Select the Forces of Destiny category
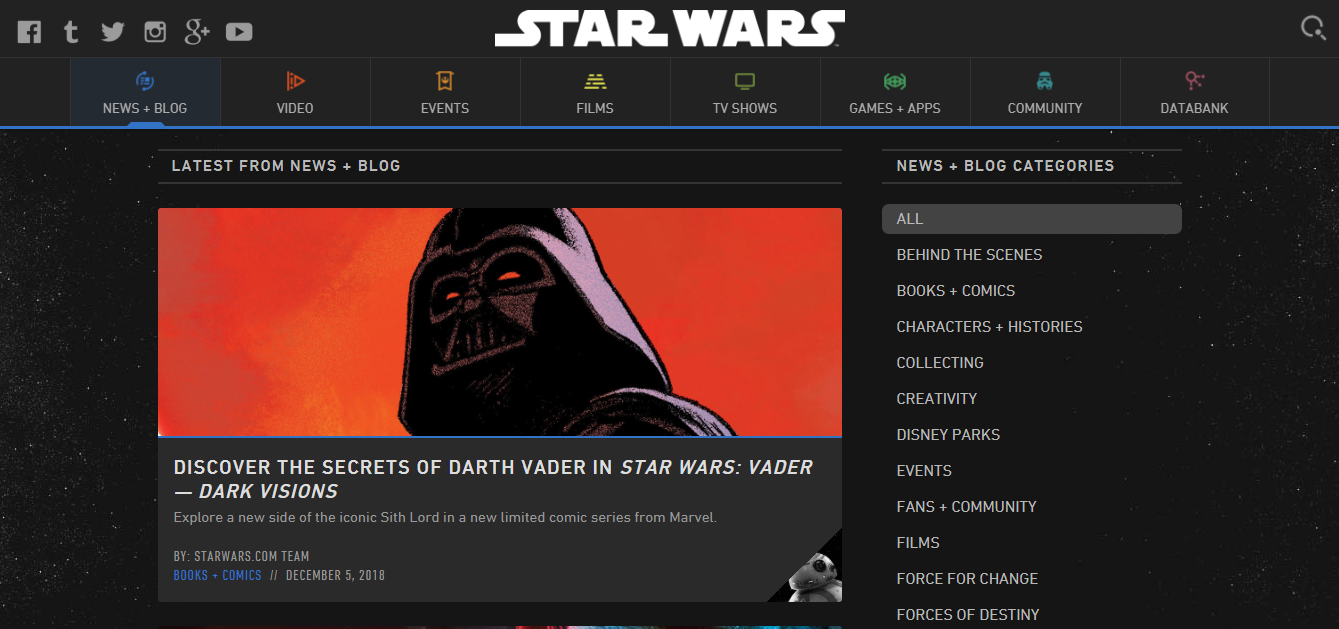 point(968,615)
